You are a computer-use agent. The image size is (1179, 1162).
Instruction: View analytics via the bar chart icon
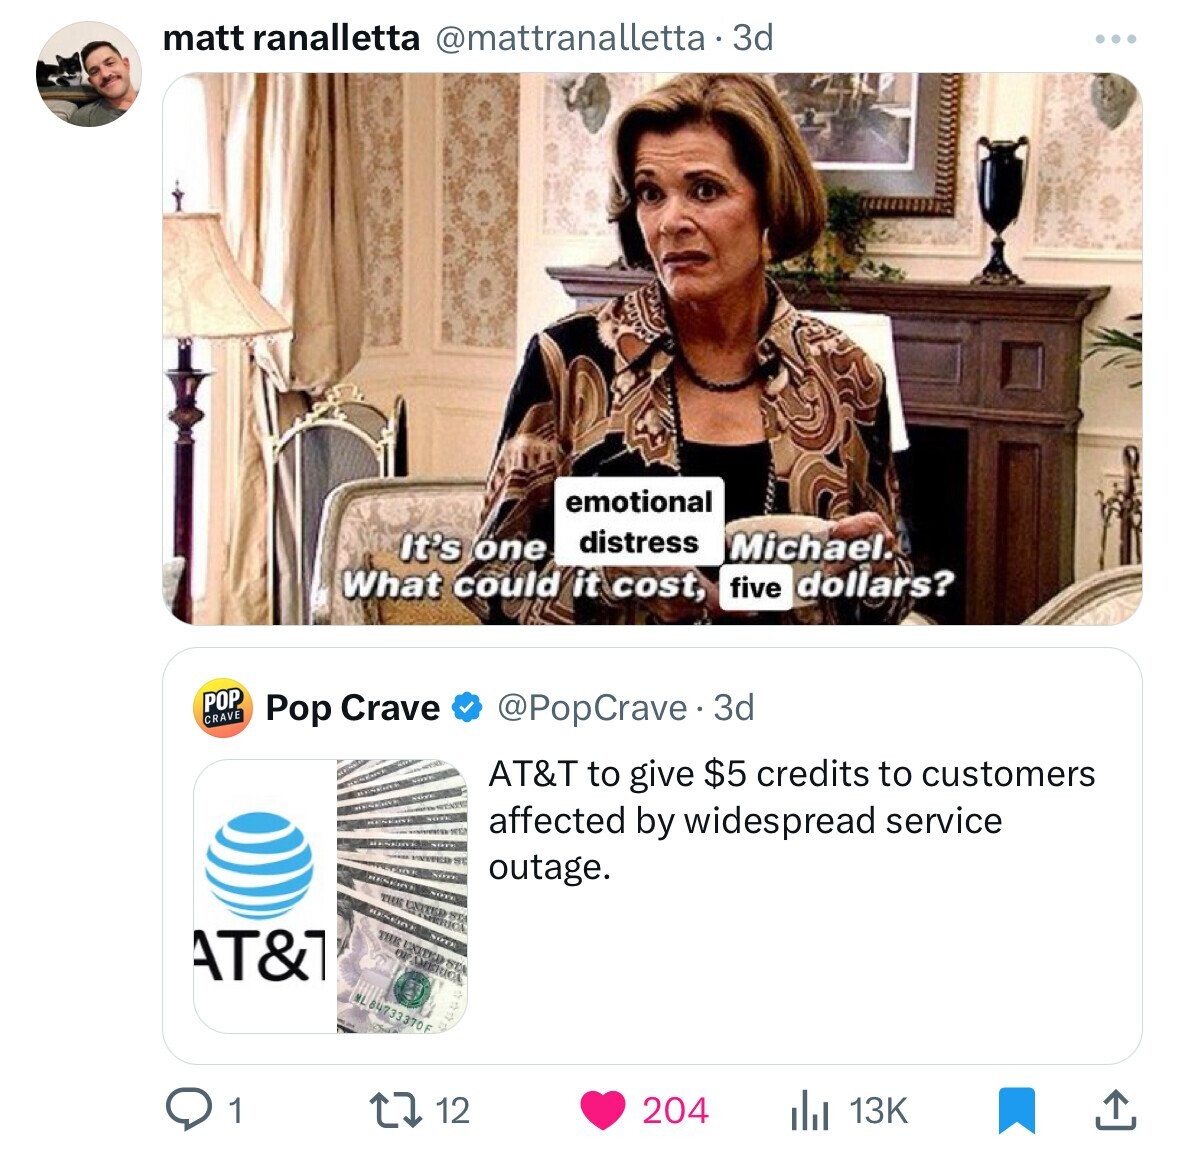click(810, 1111)
